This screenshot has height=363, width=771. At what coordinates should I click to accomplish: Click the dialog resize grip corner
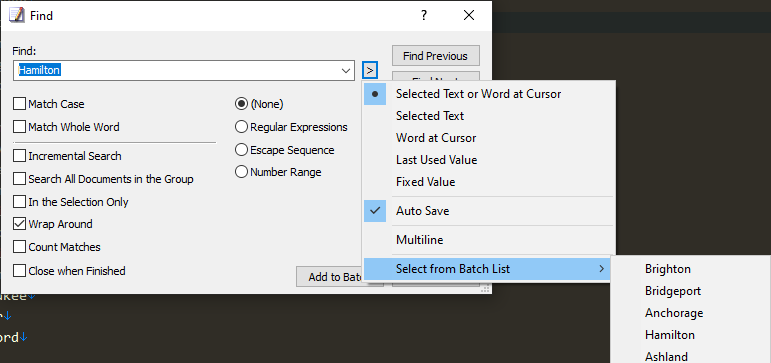pyautogui.click(x=486, y=289)
